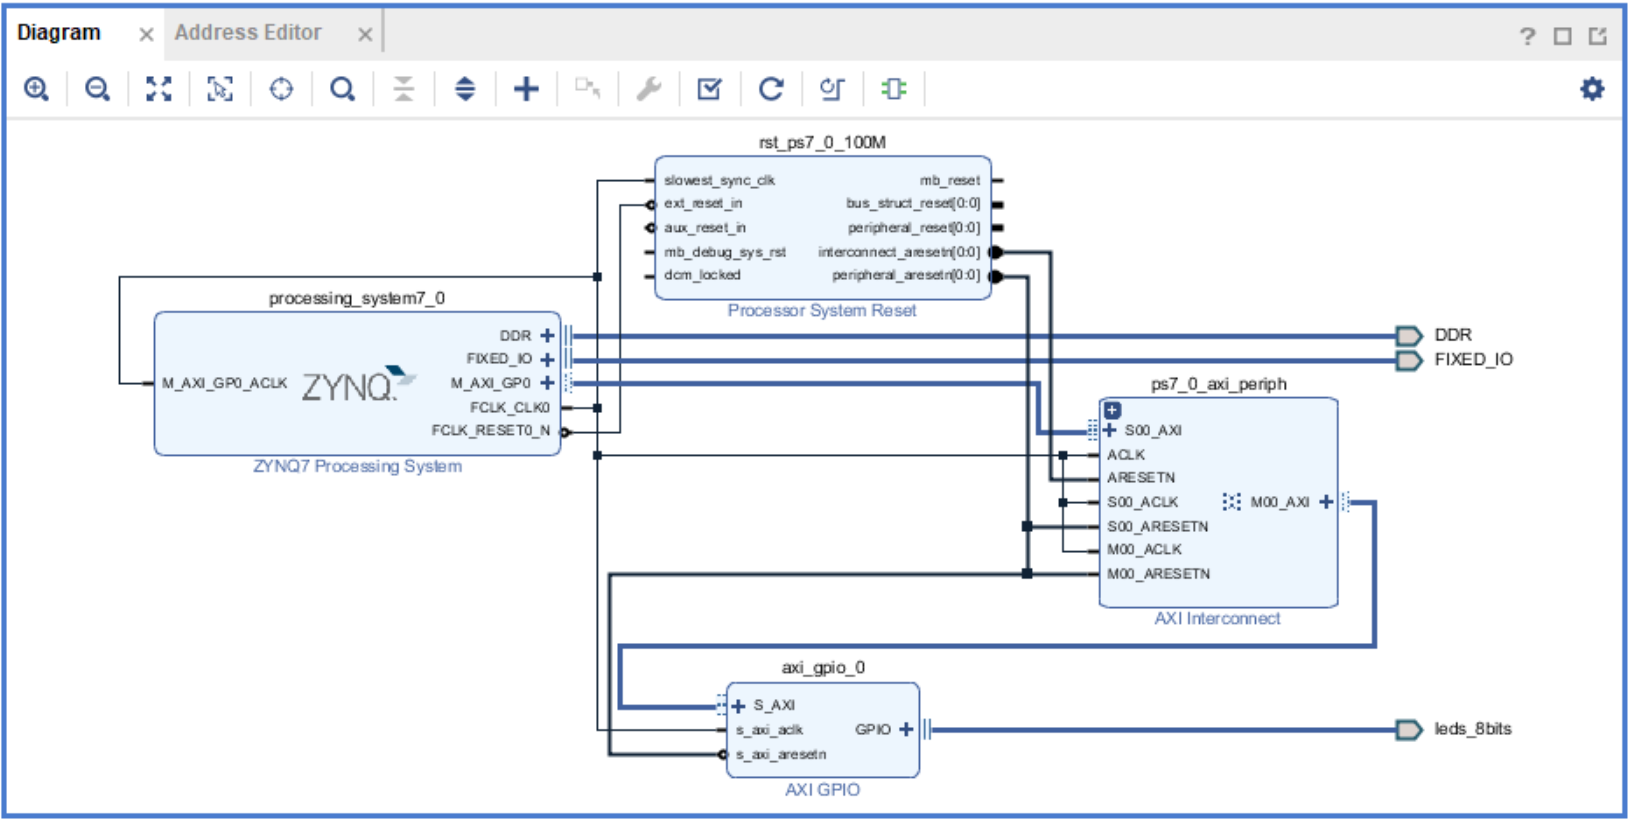Expand the M_AXI_GP0 interface on the ZYNQ block

[x=547, y=383]
